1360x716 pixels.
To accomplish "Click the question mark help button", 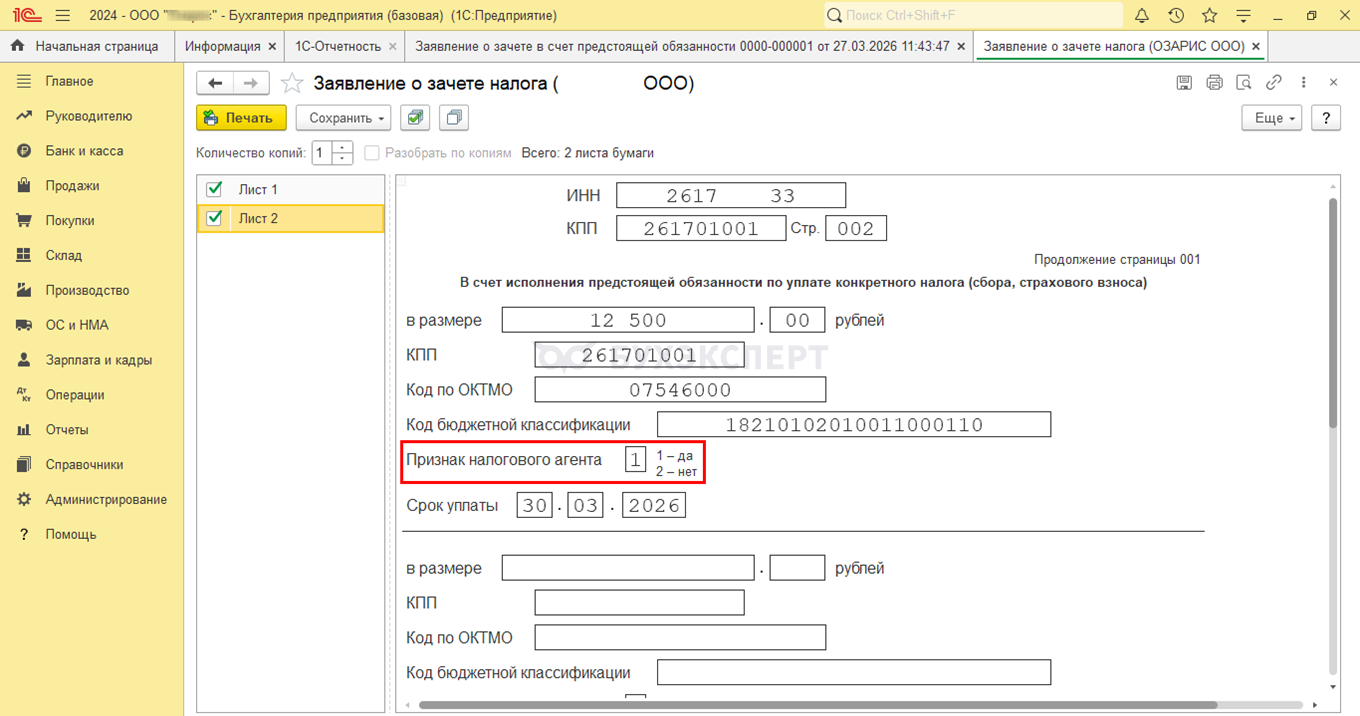I will point(1326,118).
